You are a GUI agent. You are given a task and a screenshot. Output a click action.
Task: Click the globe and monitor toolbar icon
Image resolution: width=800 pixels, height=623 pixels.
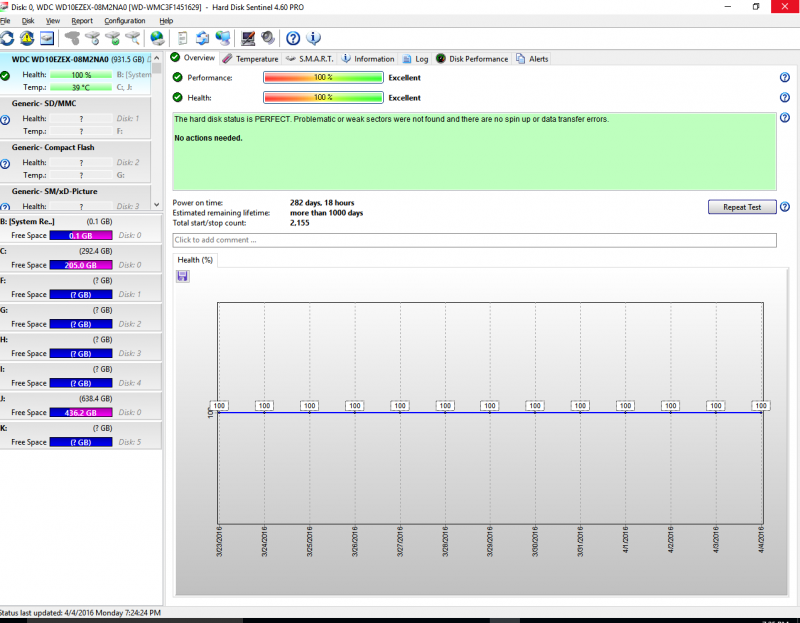(223, 38)
